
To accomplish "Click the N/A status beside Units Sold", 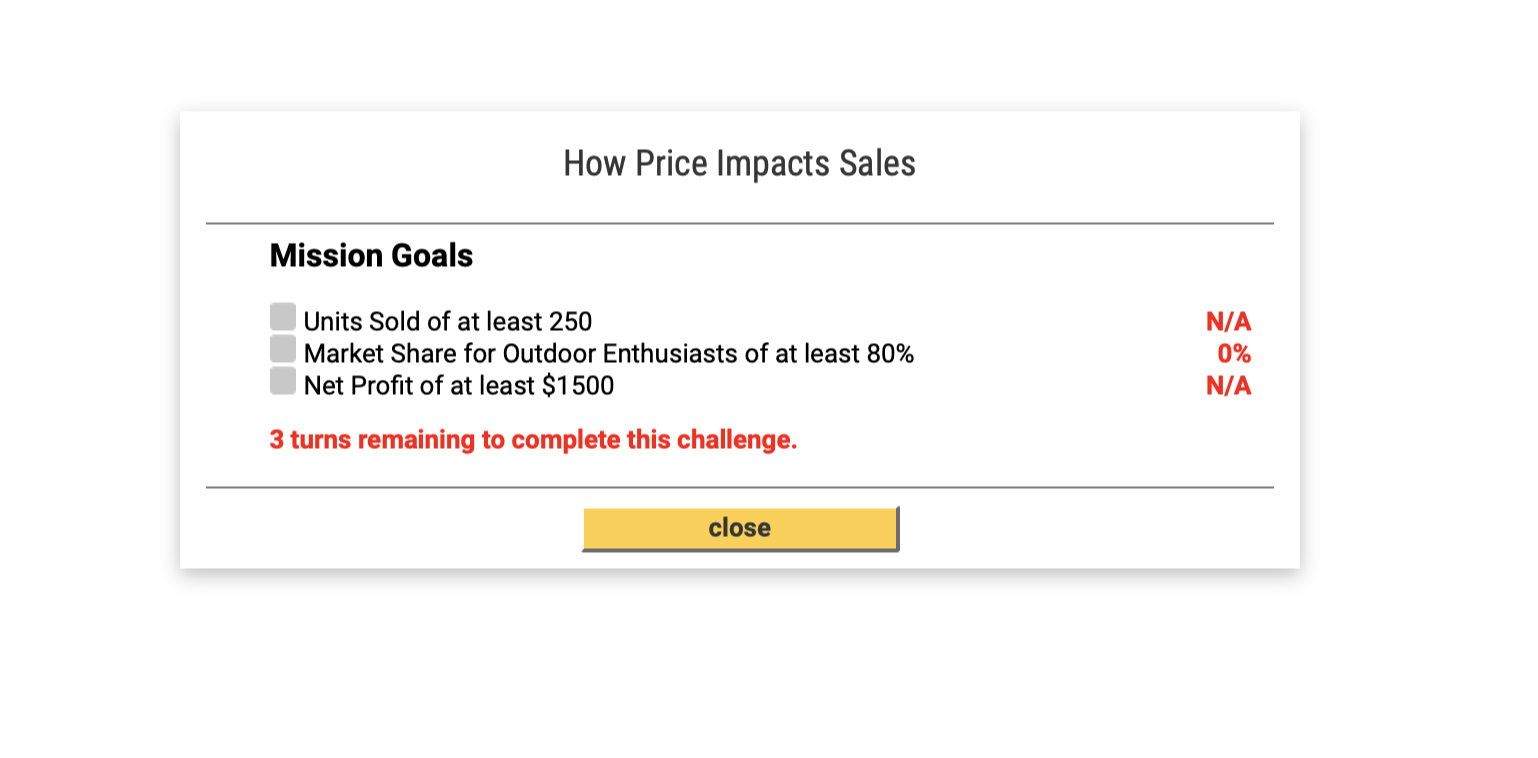I will 1229,321.
